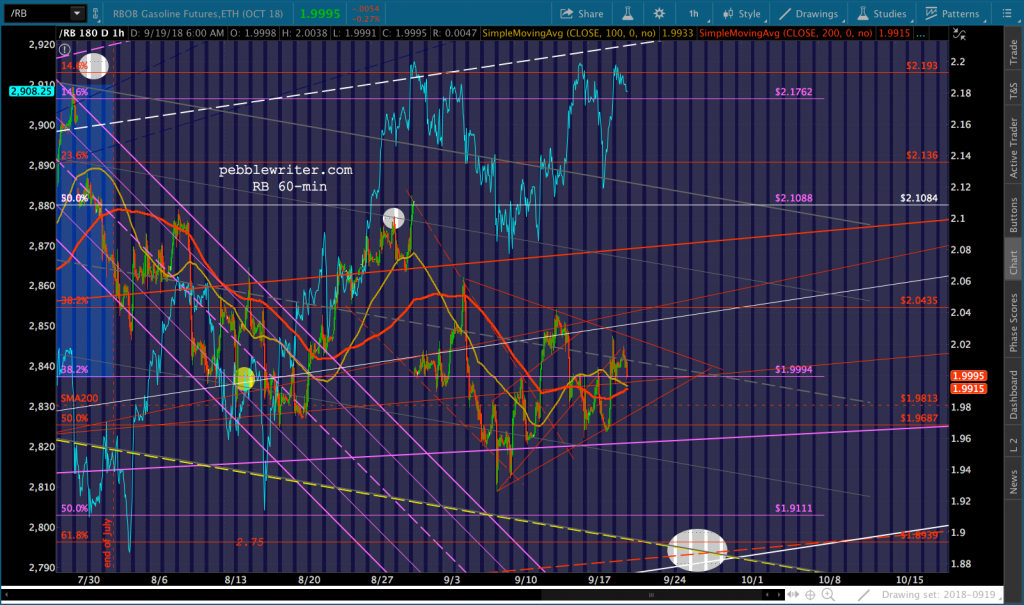
Task: Click the expand time axis icon
Action: point(793,595)
